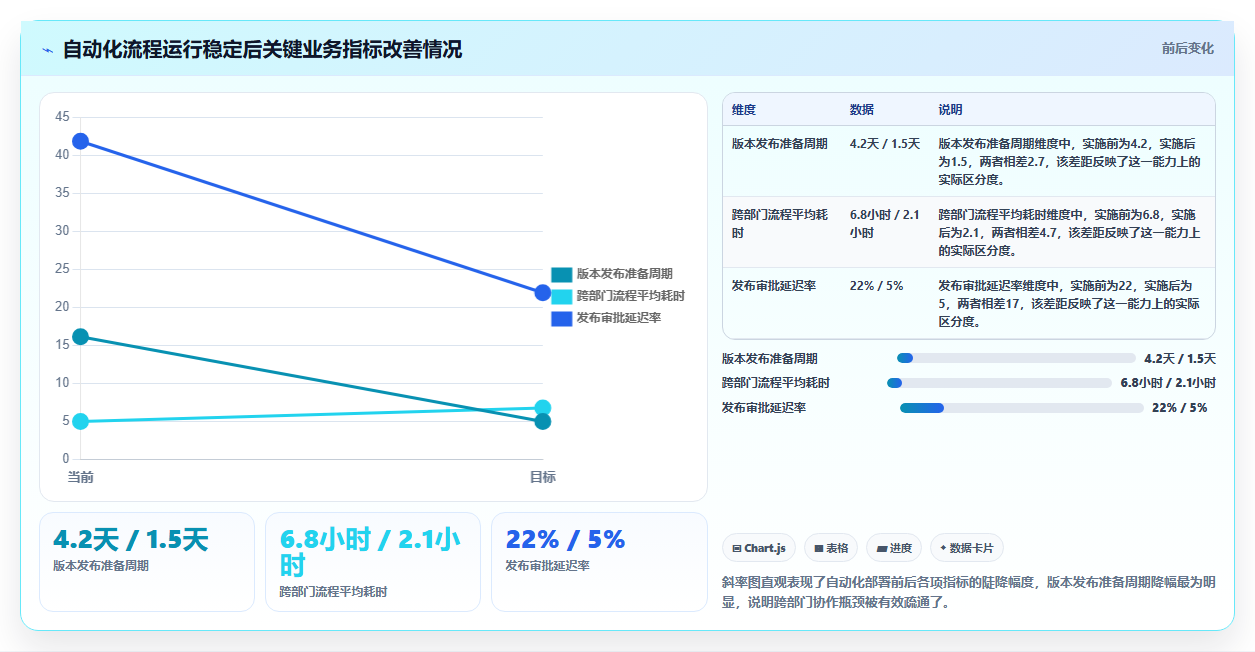
Task: Click the 数据 column header
Action: pyautogui.click(x=862, y=109)
